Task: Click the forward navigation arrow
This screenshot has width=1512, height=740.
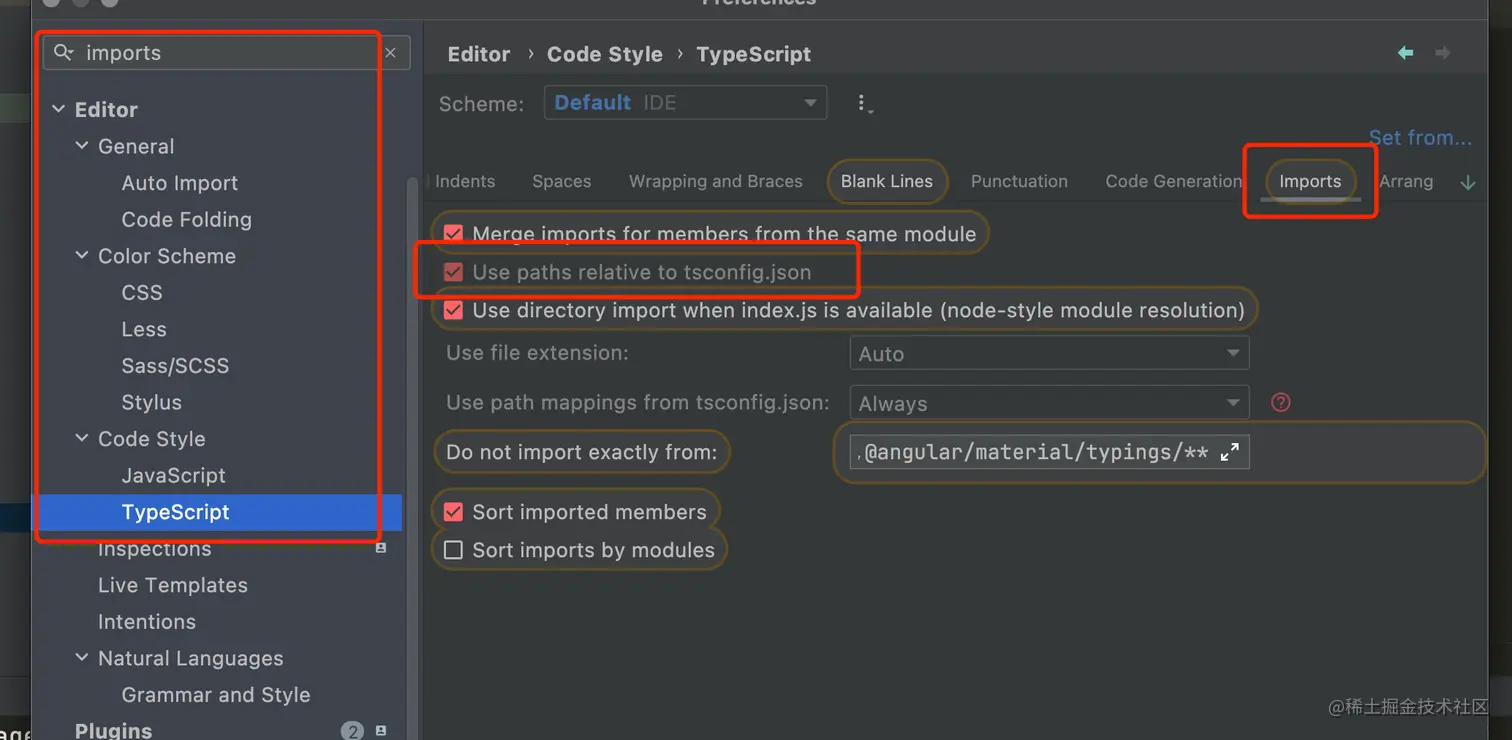Action: pyautogui.click(x=1442, y=53)
